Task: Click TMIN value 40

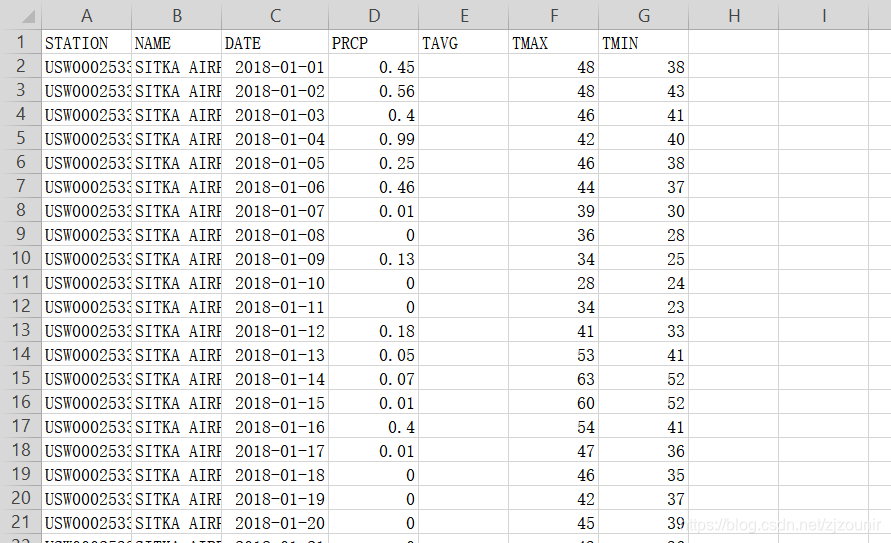Action: click(x=643, y=139)
